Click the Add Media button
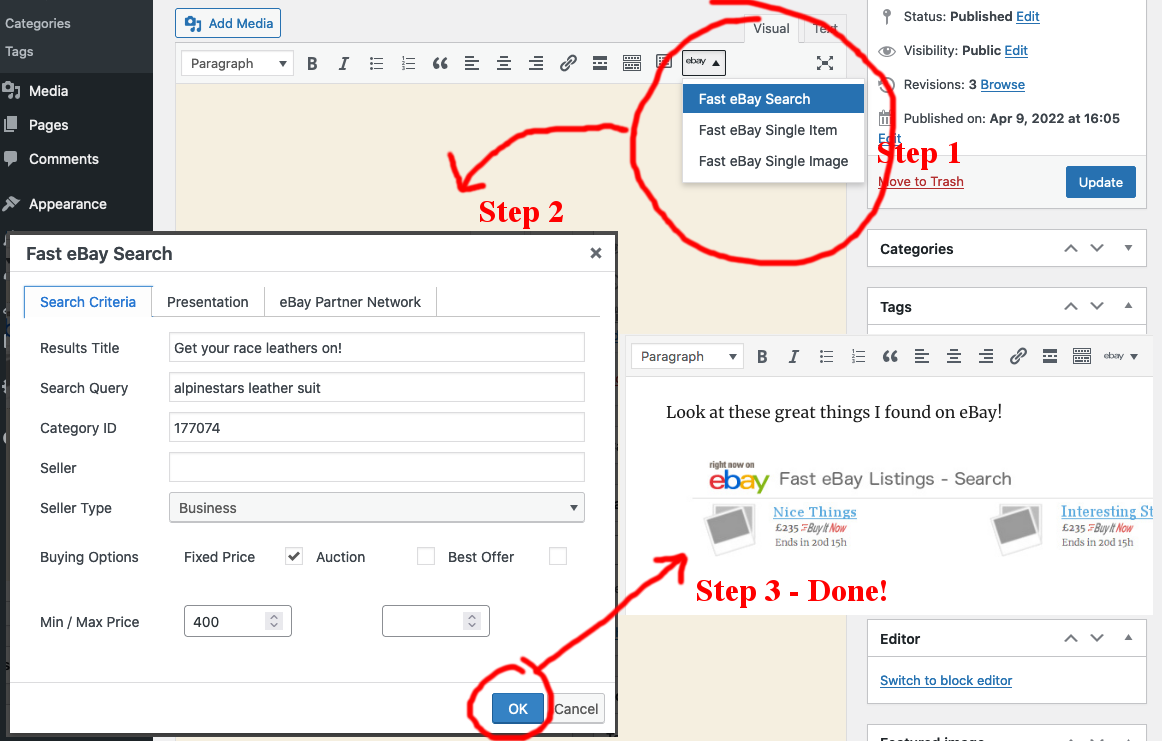 tap(228, 24)
